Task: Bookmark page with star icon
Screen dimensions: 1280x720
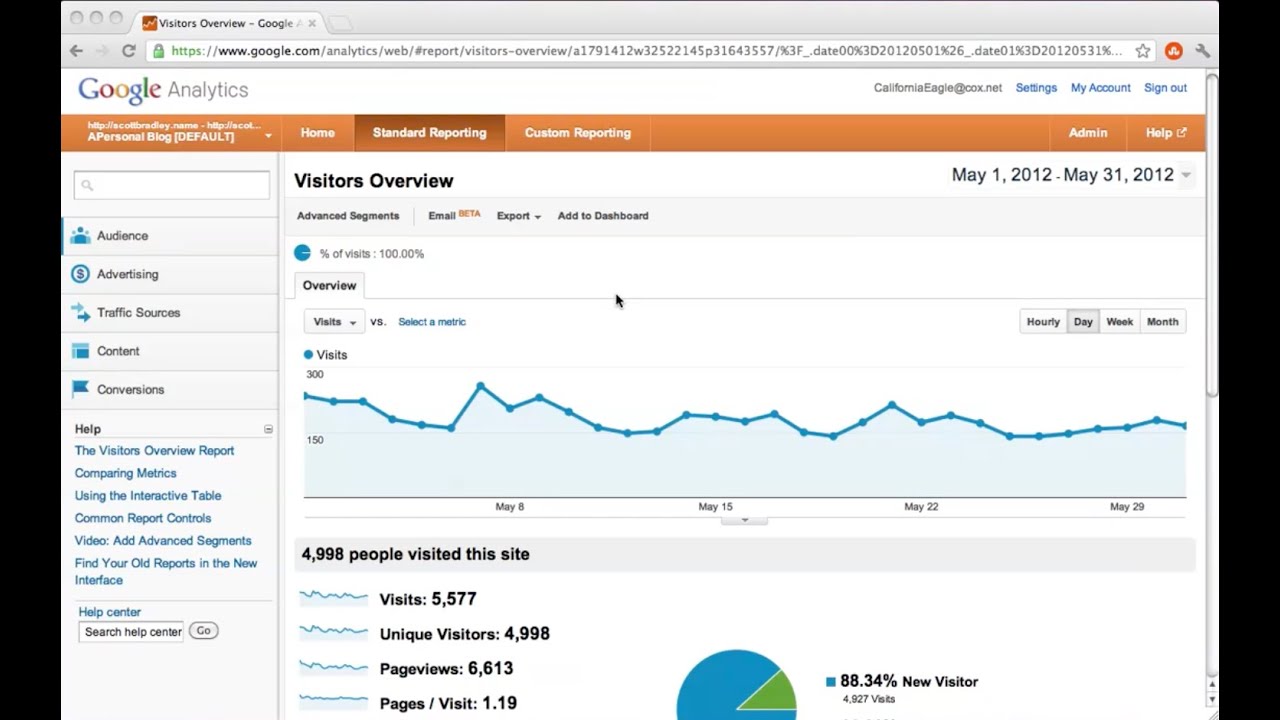Action: (x=1143, y=51)
